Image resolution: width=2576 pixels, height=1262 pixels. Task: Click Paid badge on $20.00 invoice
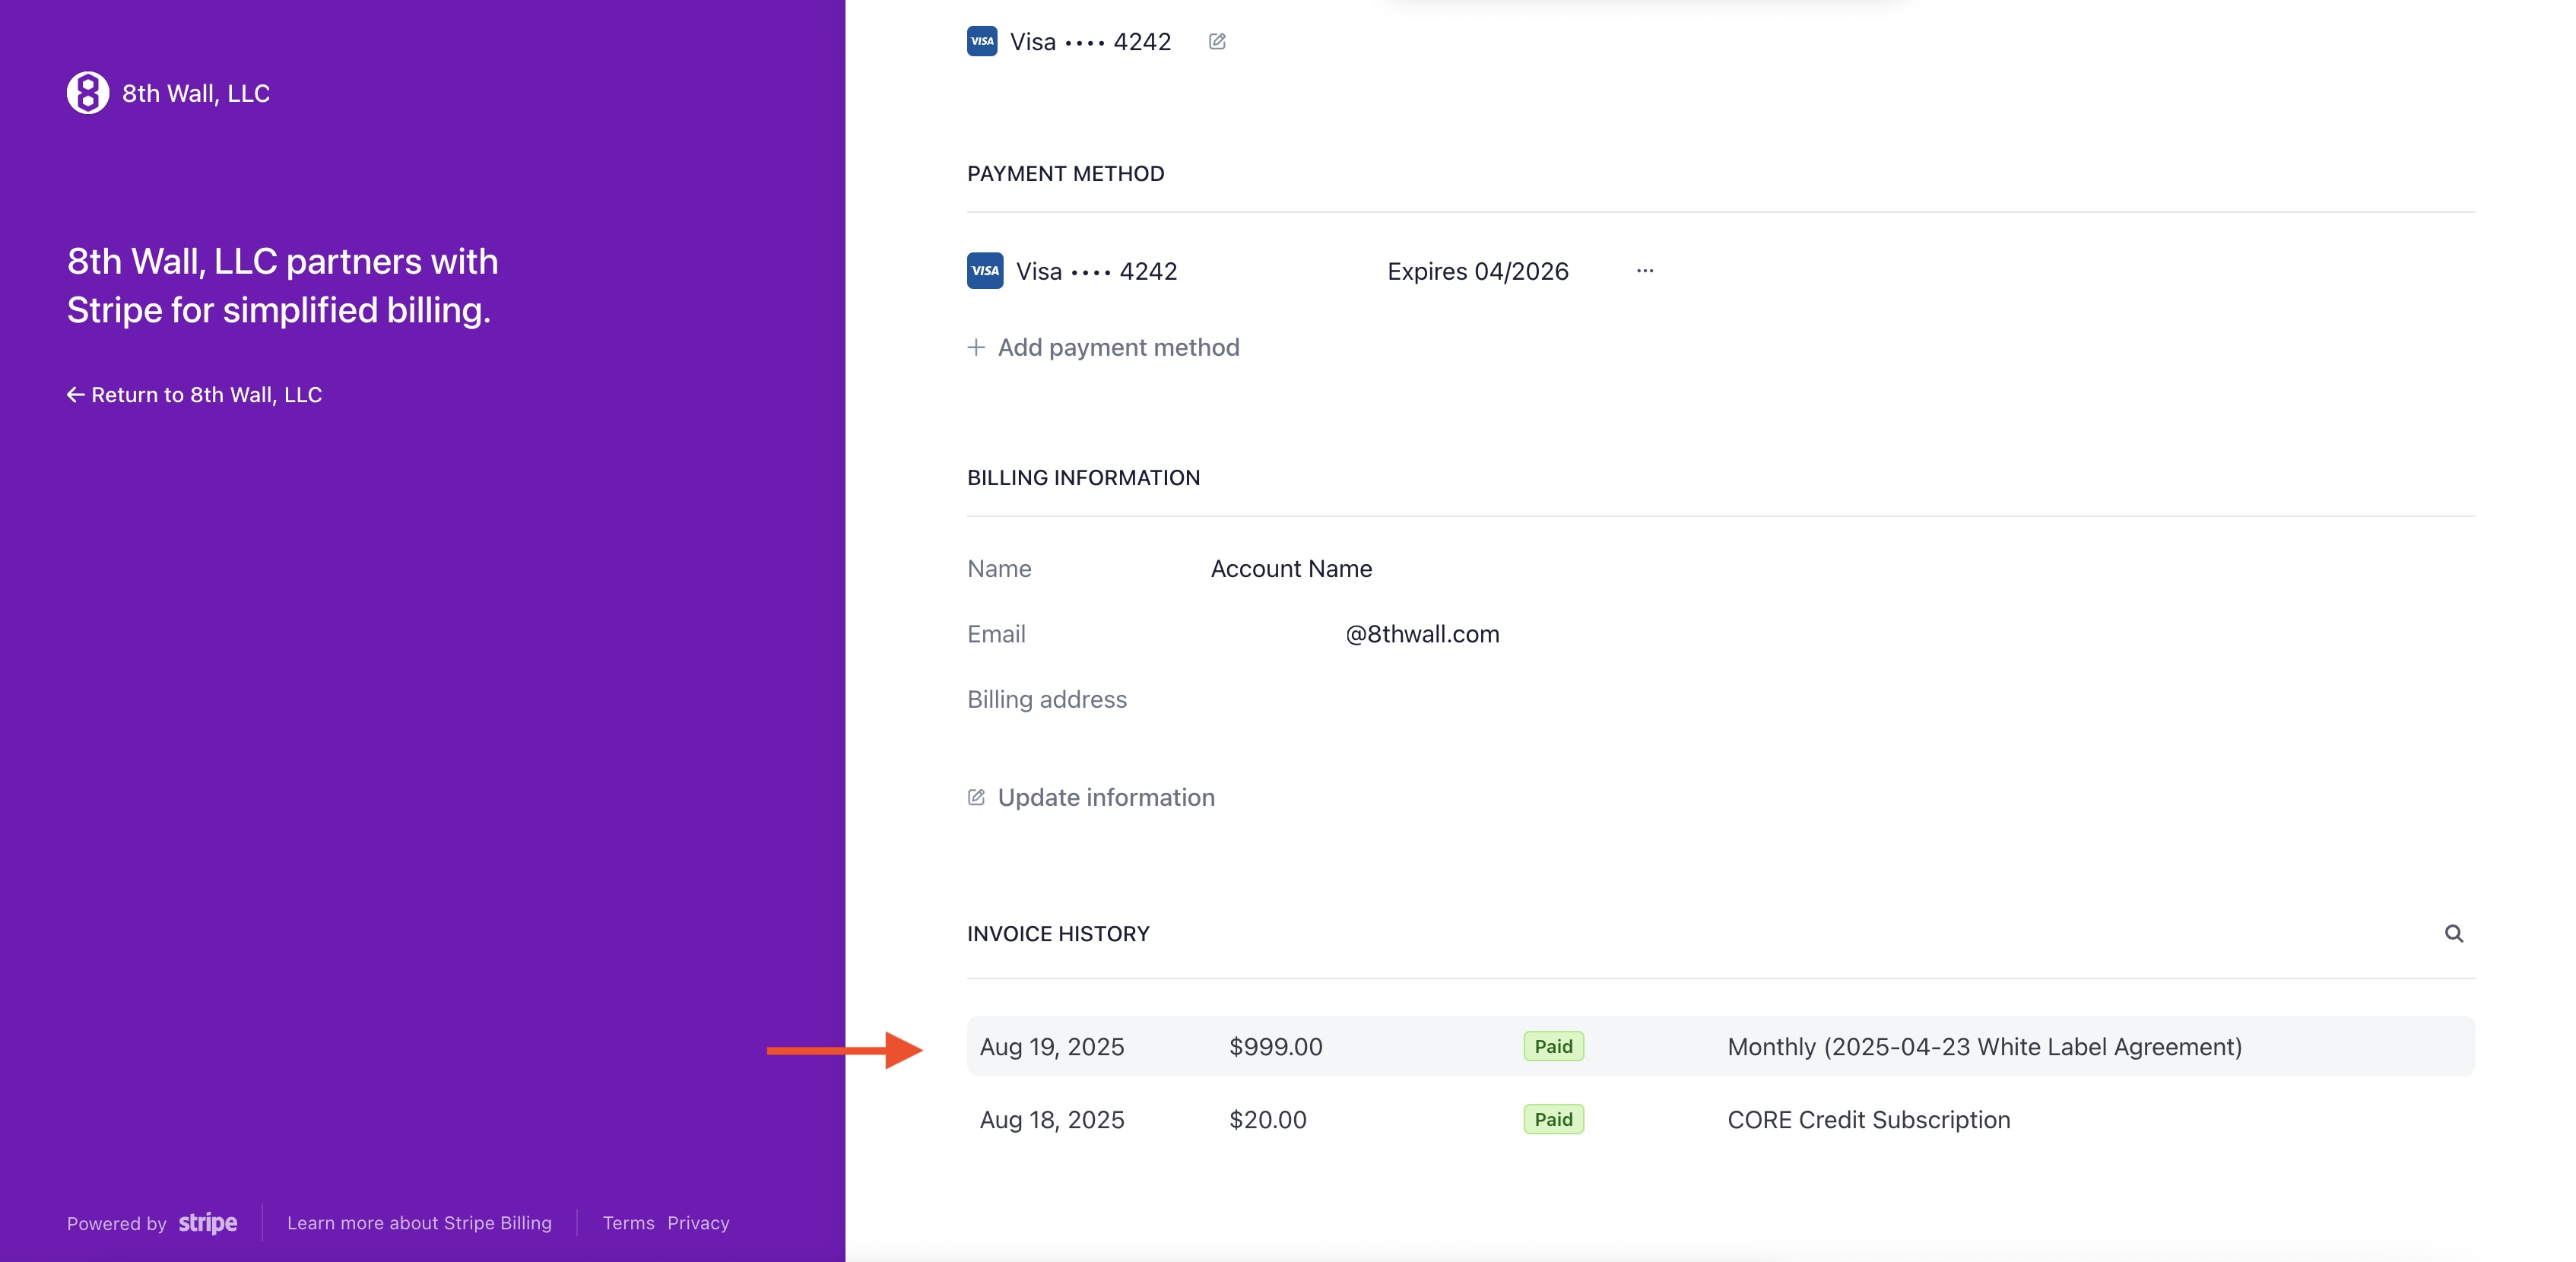1553,1119
